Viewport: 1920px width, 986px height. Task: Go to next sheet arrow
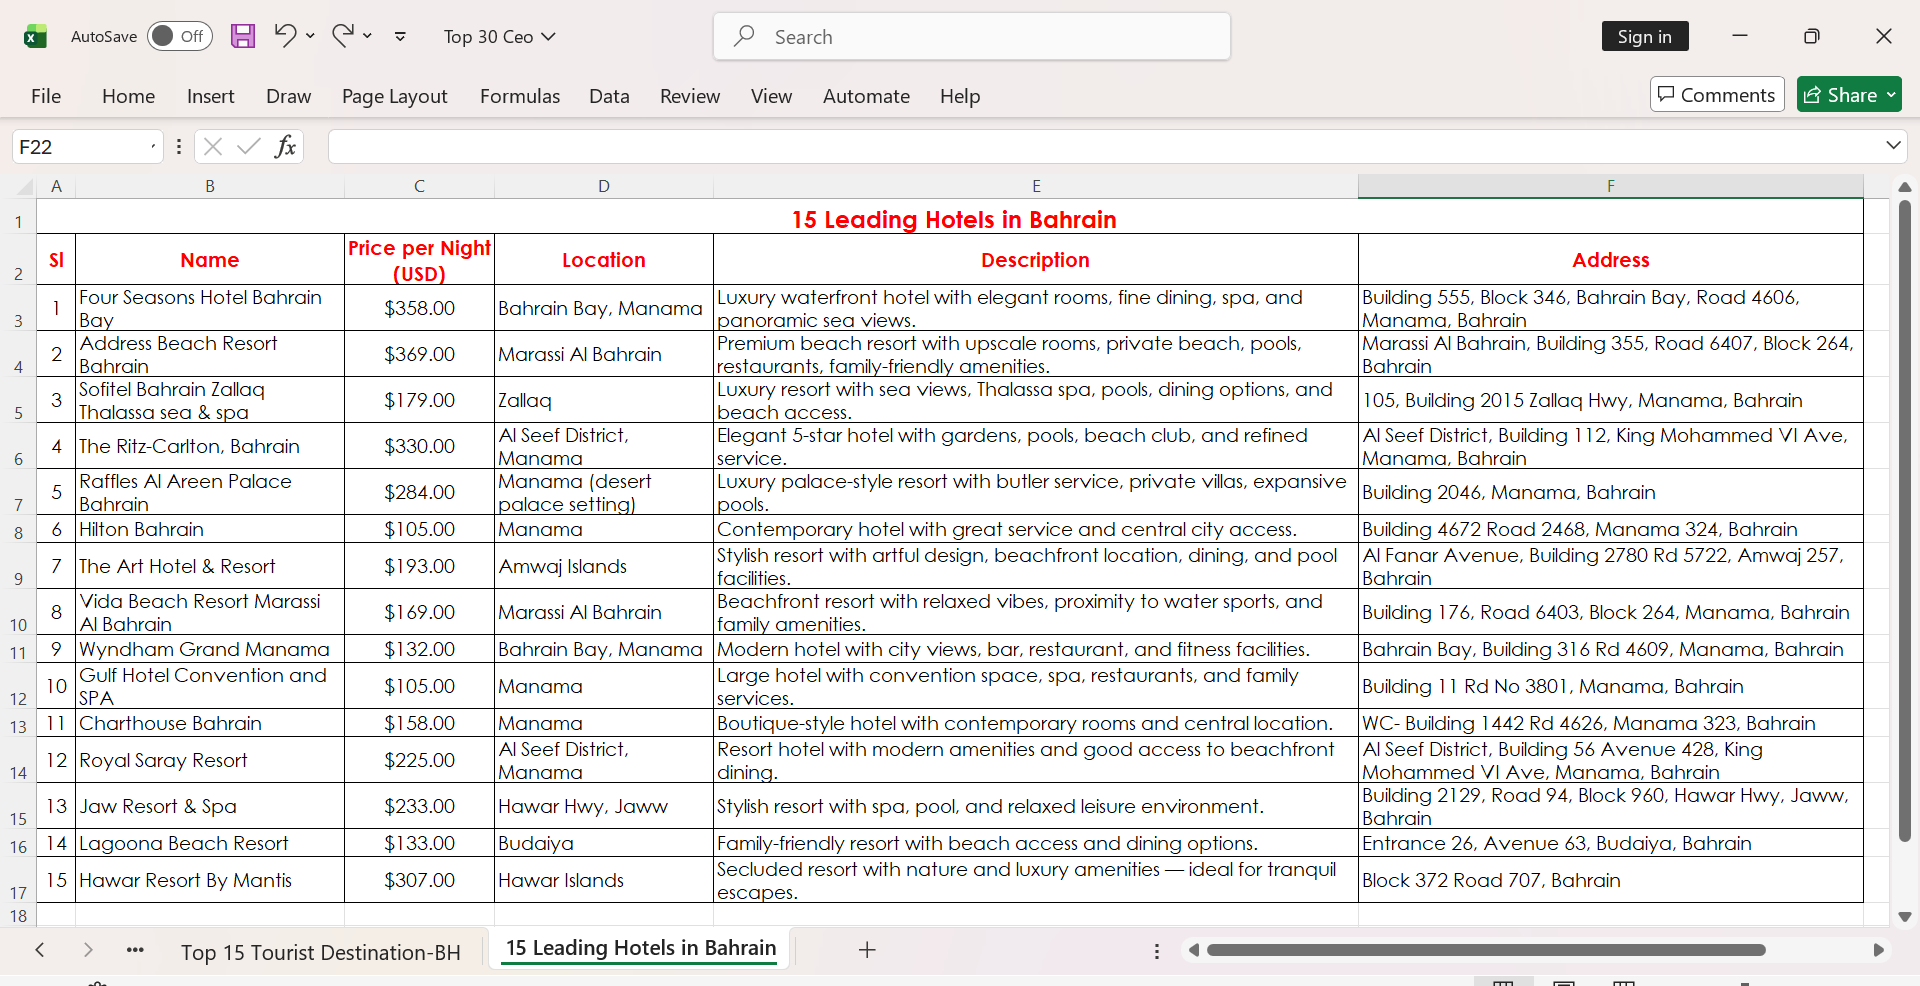coord(88,950)
